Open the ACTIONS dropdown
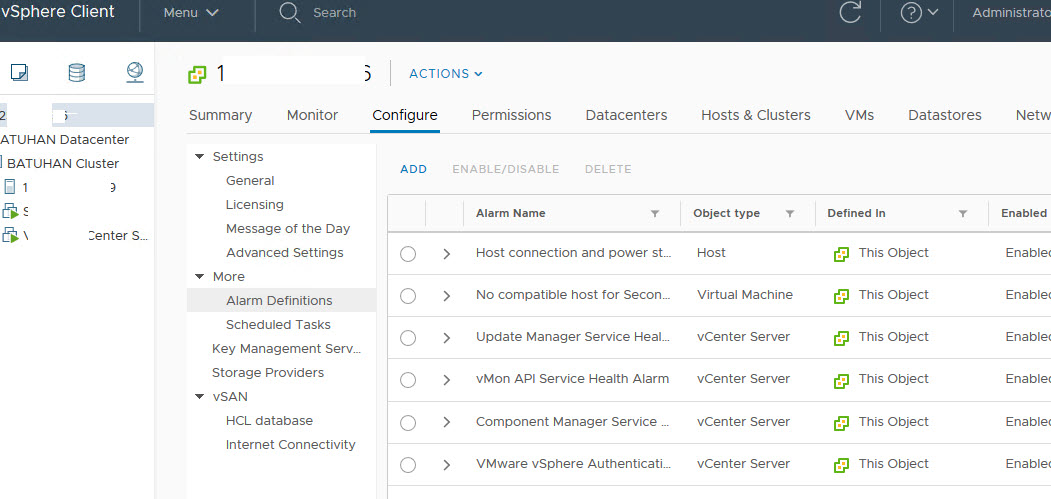 coord(445,74)
